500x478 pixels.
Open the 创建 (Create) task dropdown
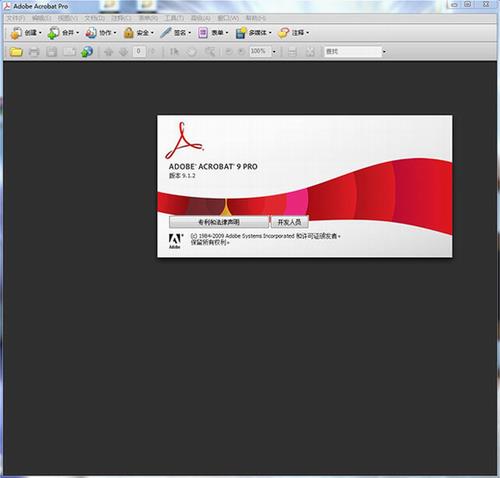tap(26, 33)
